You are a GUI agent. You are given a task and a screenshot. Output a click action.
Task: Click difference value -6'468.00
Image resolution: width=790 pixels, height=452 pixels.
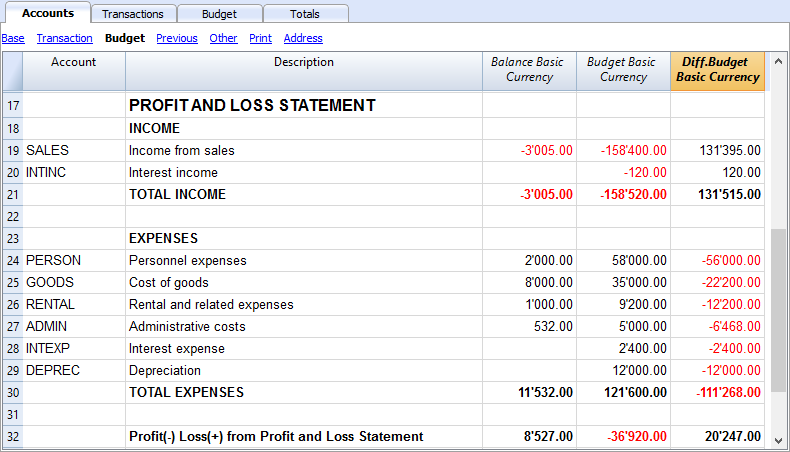point(717,327)
